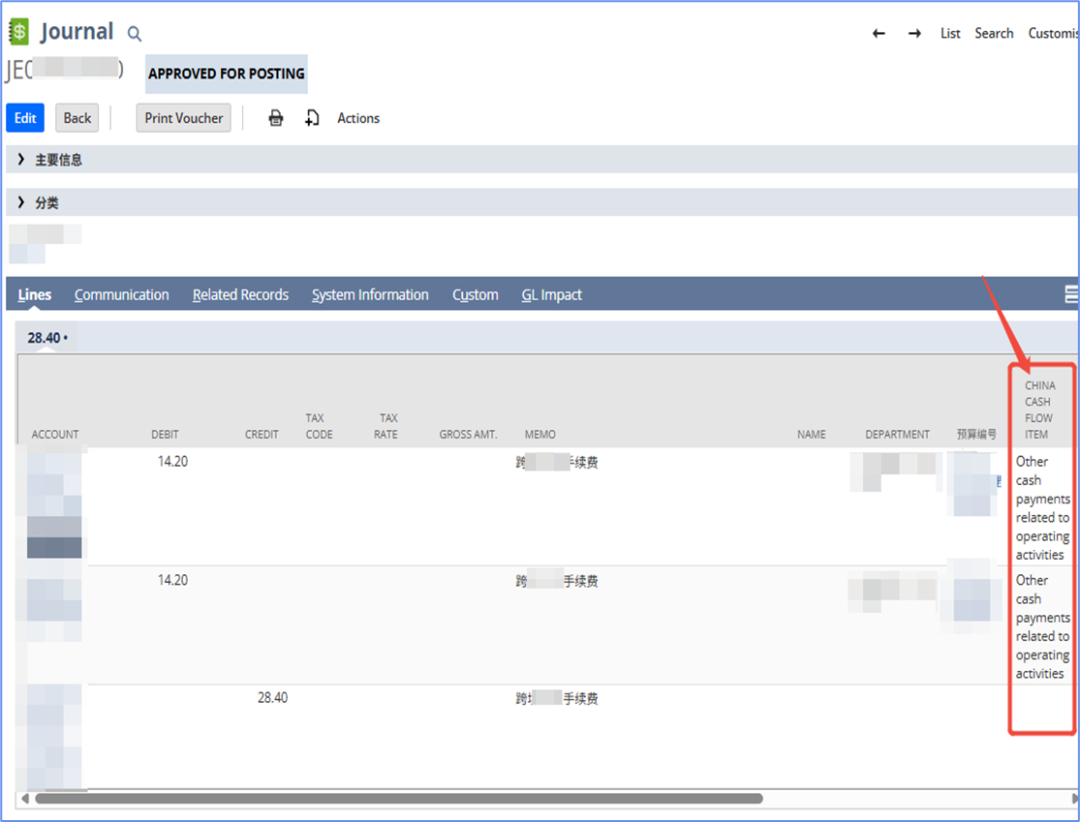Open the Actions menu

click(x=358, y=118)
